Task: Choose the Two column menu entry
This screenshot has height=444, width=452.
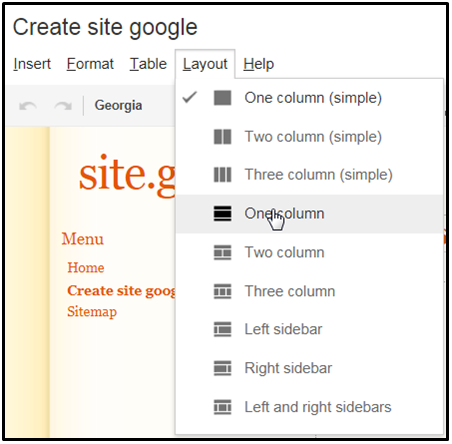Action: click(x=309, y=252)
